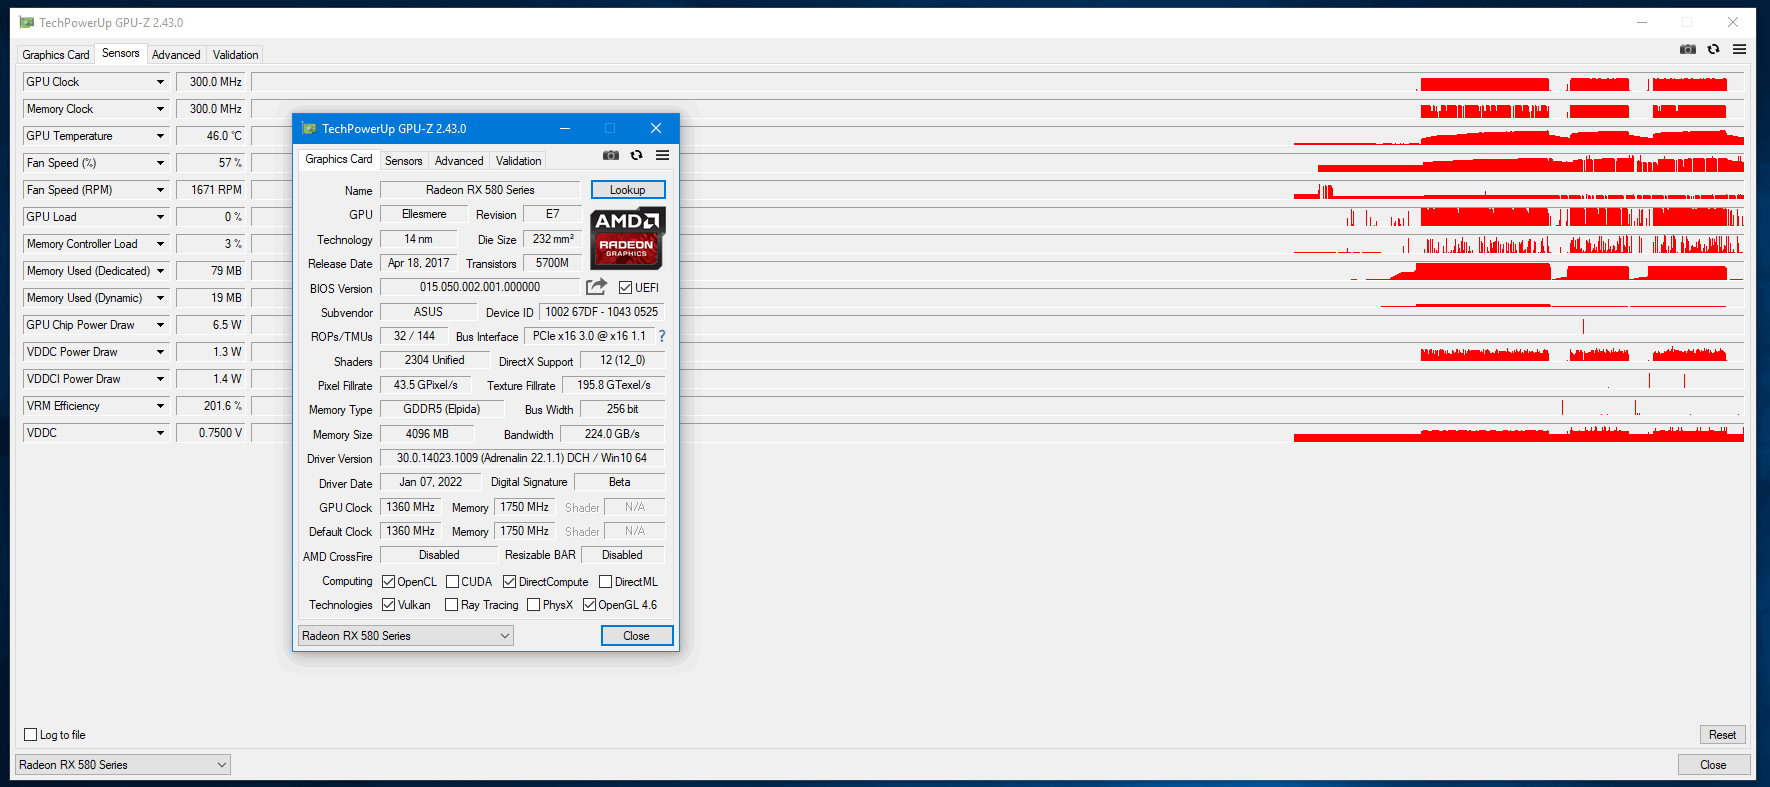This screenshot has height=787, width=1770.
Task: Toggle the DirectCompute checkbox
Action: click(x=509, y=582)
